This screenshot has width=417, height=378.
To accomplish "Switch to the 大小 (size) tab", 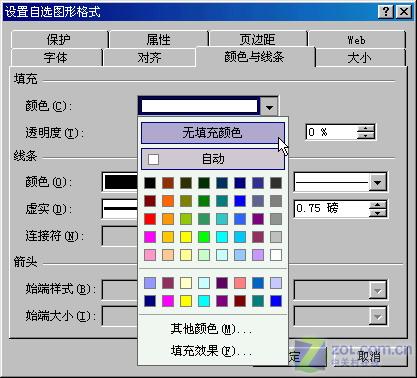I will click(359, 58).
